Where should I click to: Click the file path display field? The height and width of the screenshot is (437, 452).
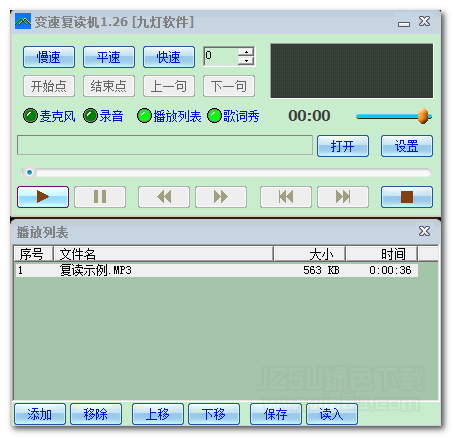[x=165, y=145]
